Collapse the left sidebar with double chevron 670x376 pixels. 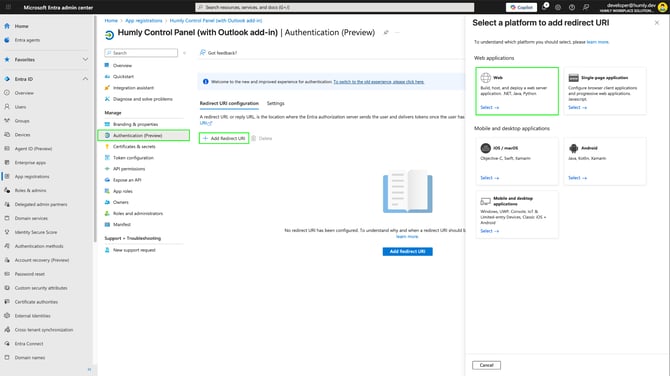point(89,370)
